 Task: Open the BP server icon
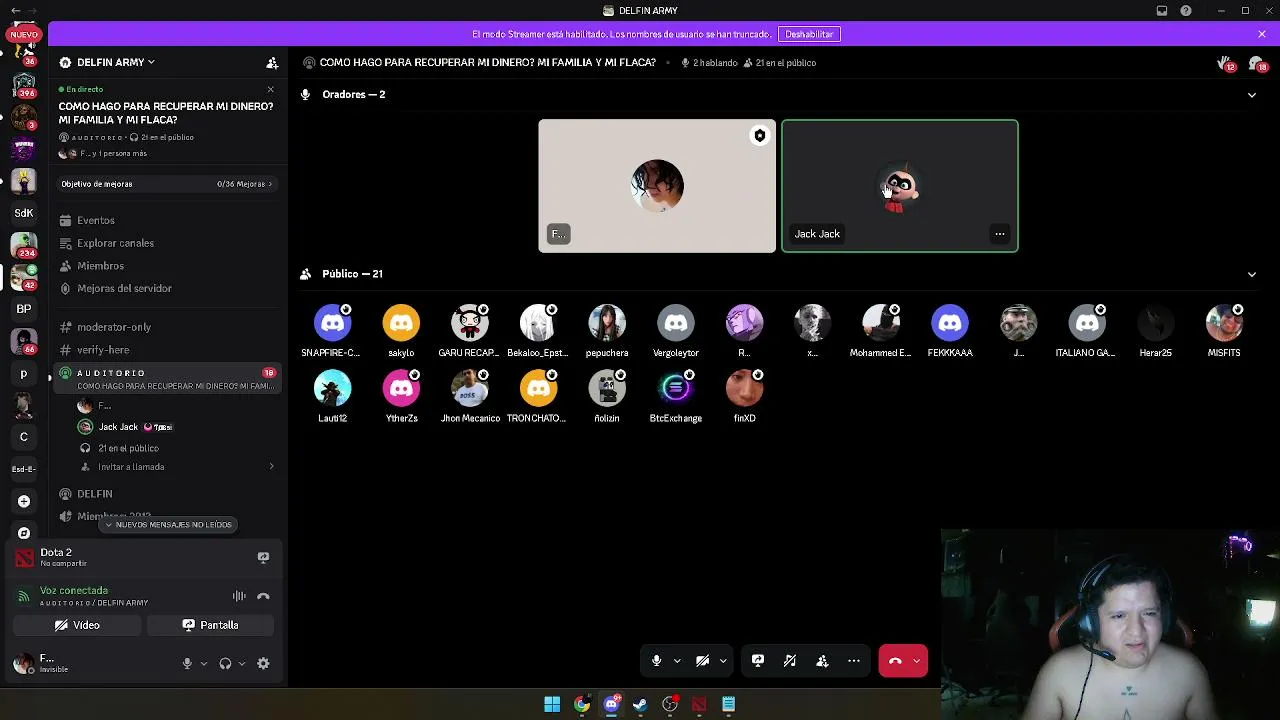click(24, 309)
